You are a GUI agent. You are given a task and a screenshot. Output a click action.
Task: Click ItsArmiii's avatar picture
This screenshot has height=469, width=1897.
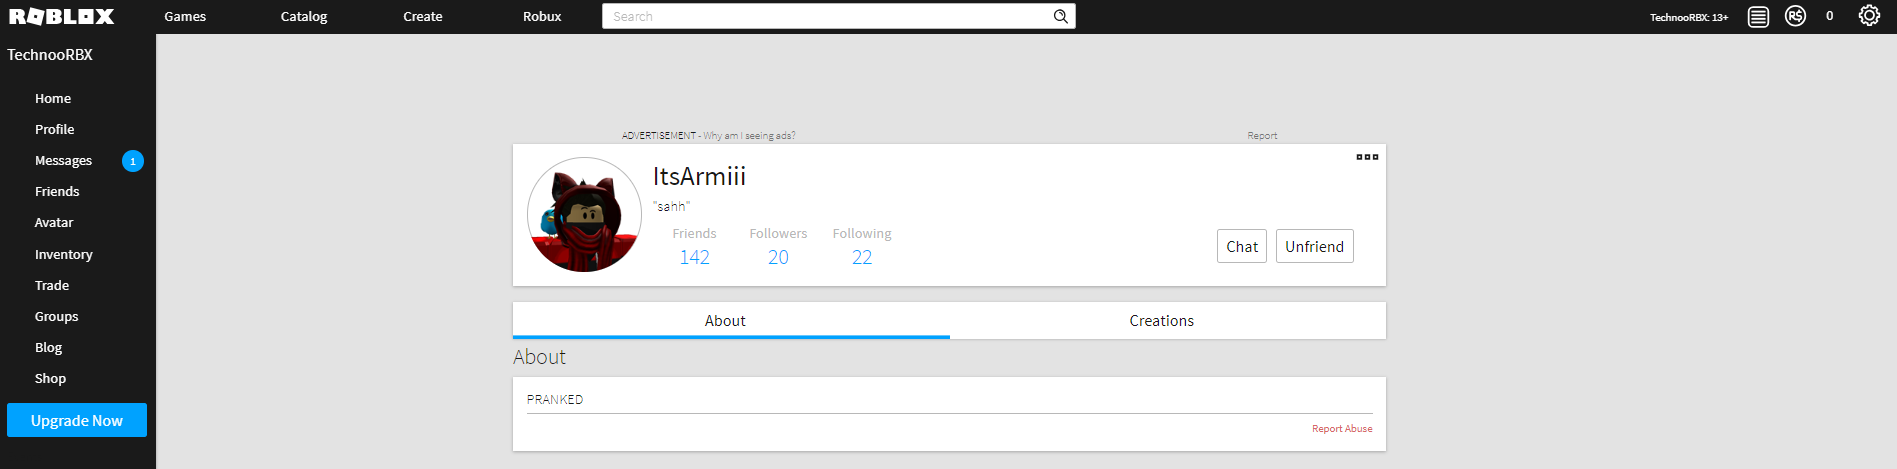[584, 214]
